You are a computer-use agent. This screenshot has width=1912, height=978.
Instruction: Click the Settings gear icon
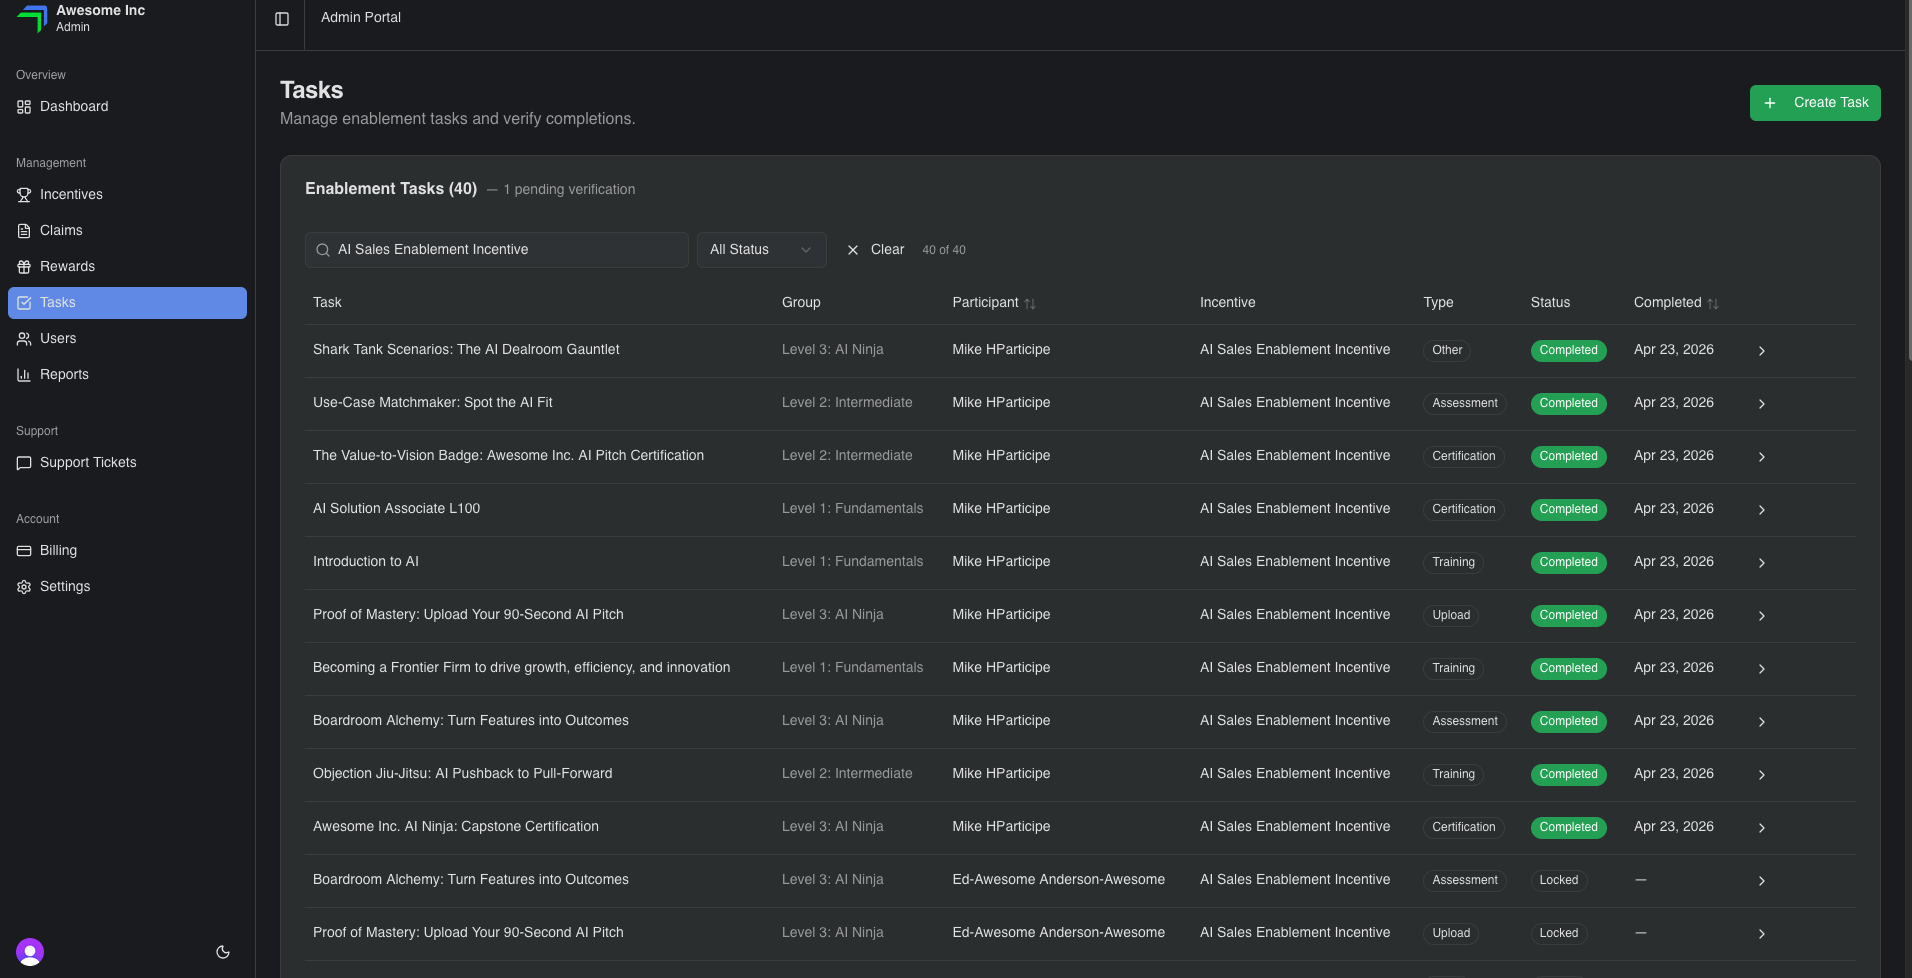coord(24,587)
